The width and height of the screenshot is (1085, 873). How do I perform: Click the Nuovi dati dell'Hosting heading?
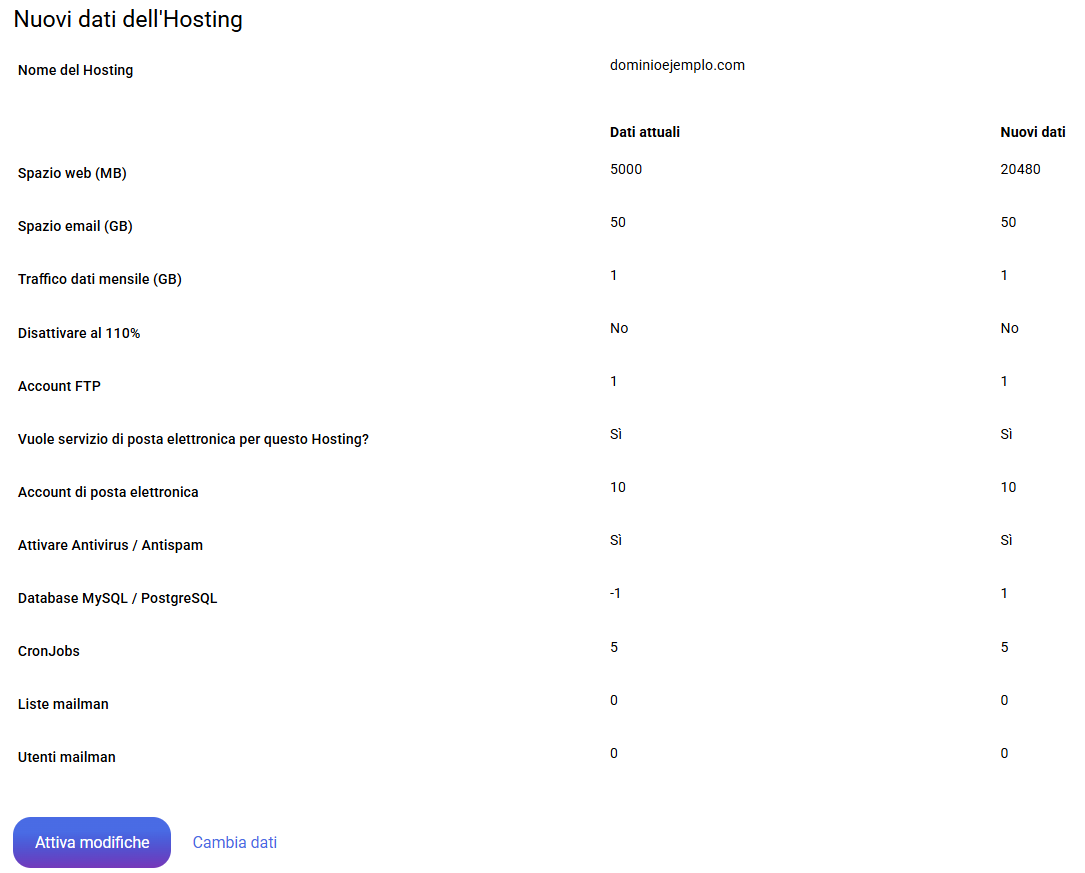pos(128,19)
